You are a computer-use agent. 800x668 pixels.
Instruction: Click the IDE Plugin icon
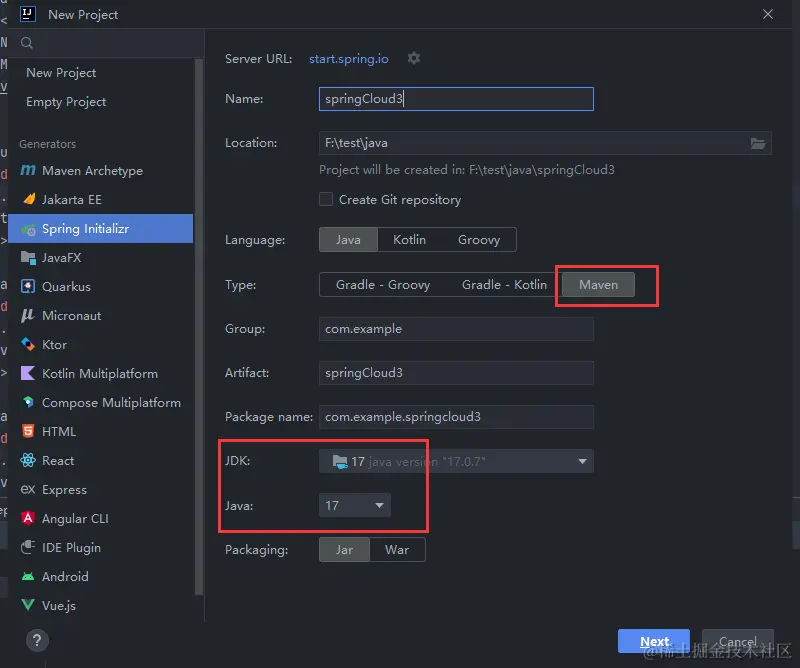click(x=28, y=547)
